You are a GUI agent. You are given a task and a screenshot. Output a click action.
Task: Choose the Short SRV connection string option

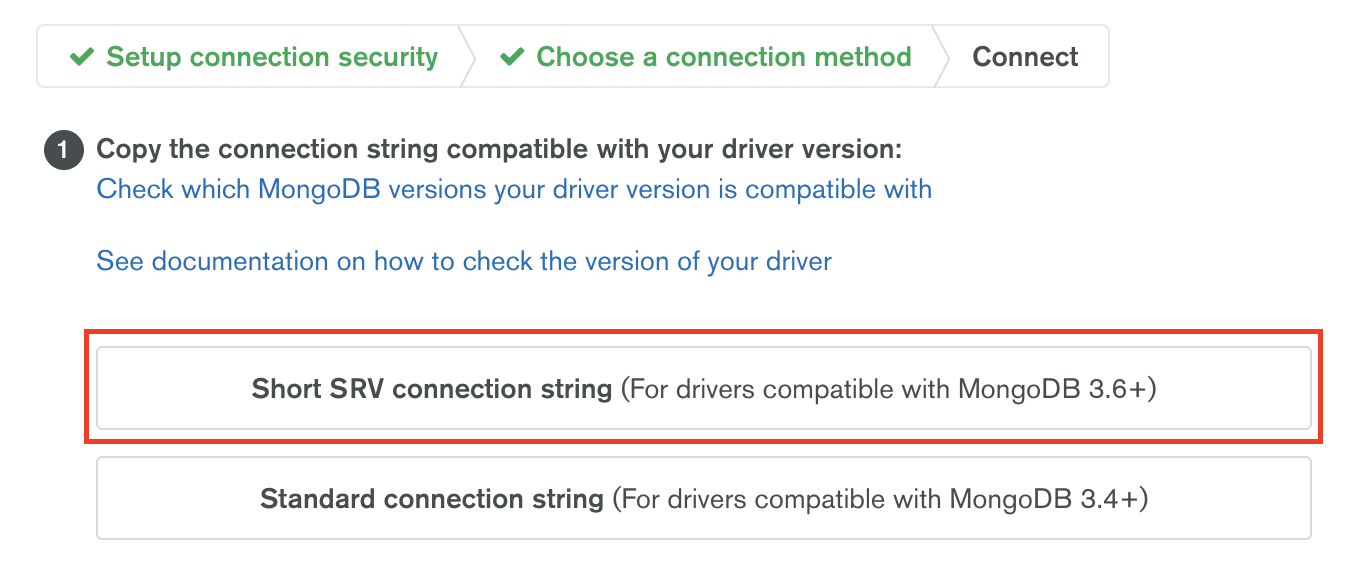pyautogui.click(x=703, y=388)
